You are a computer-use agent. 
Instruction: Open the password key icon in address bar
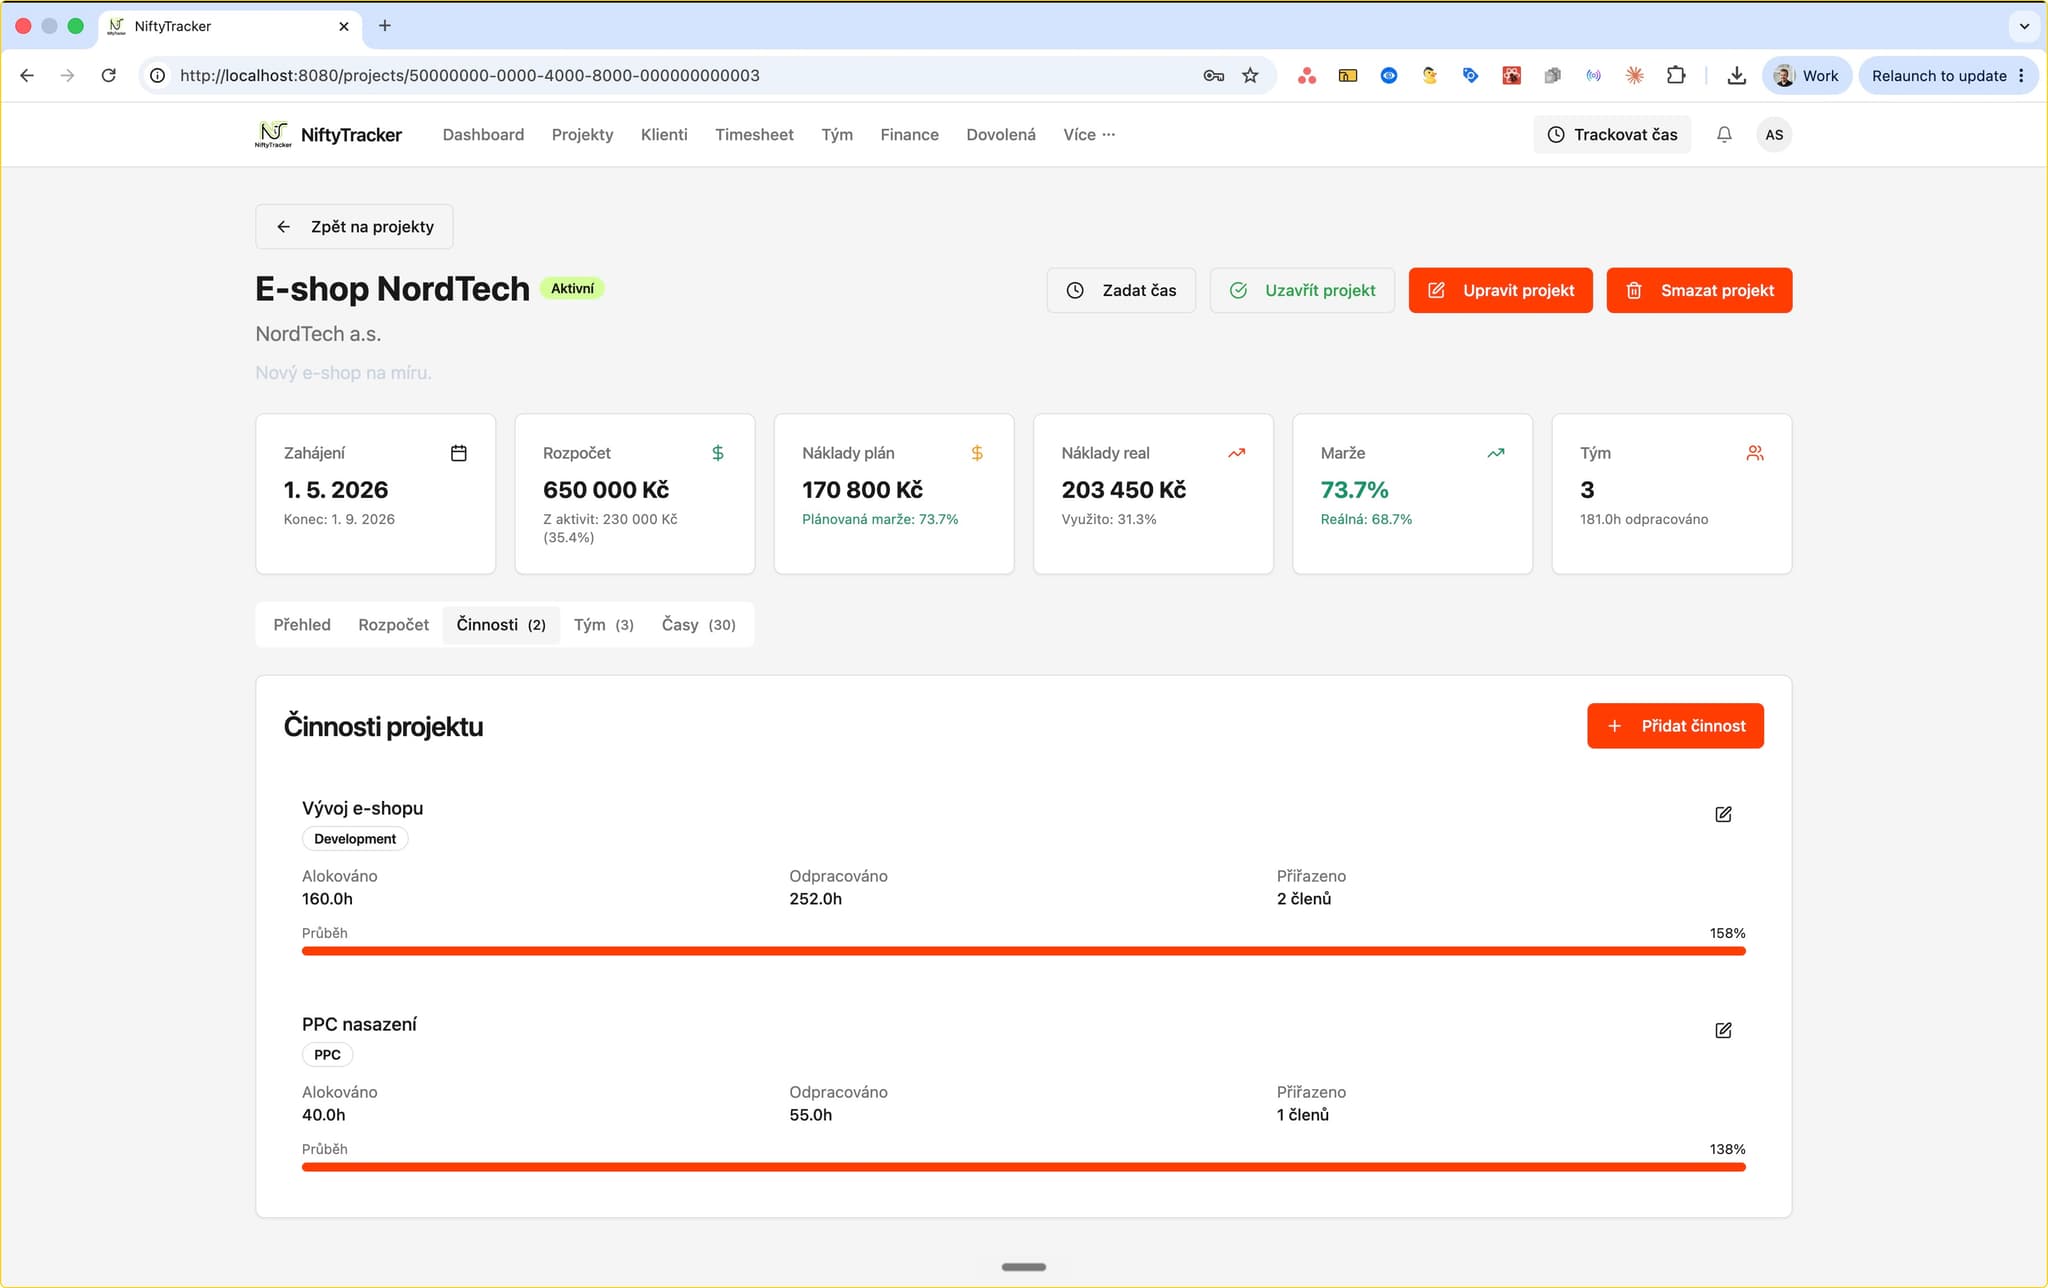click(1213, 75)
